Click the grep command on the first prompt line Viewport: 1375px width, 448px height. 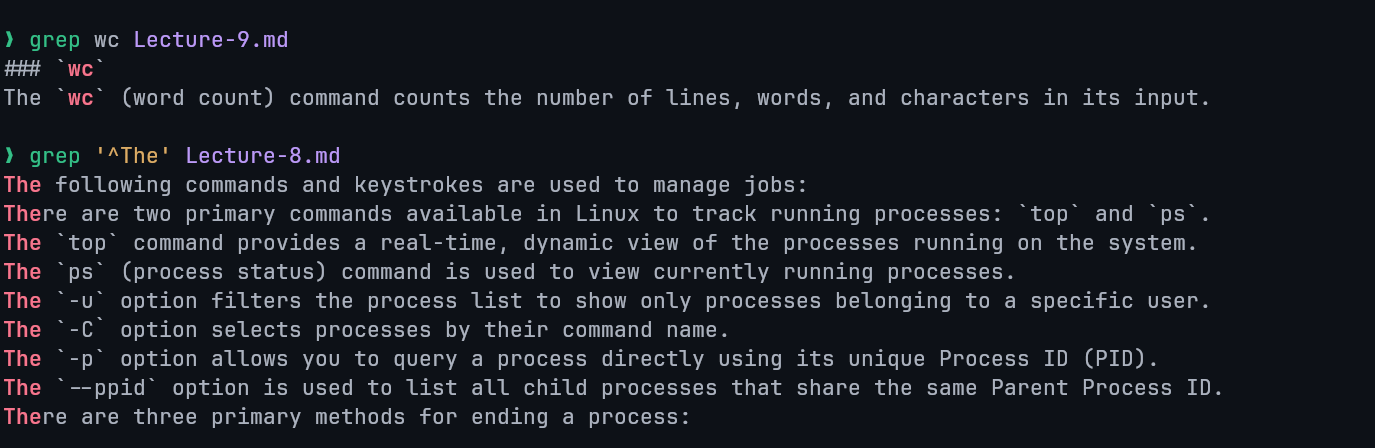pos(55,40)
